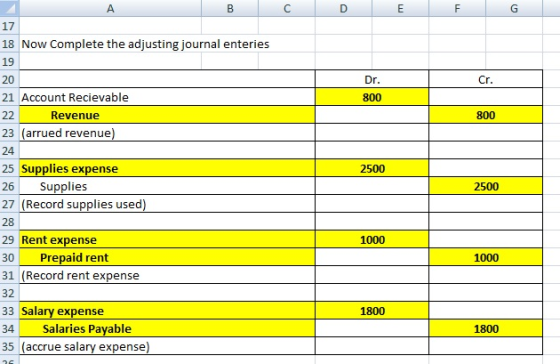This screenshot has height=364, width=560.
Task: Select row 18 header
Action: (x=9, y=44)
